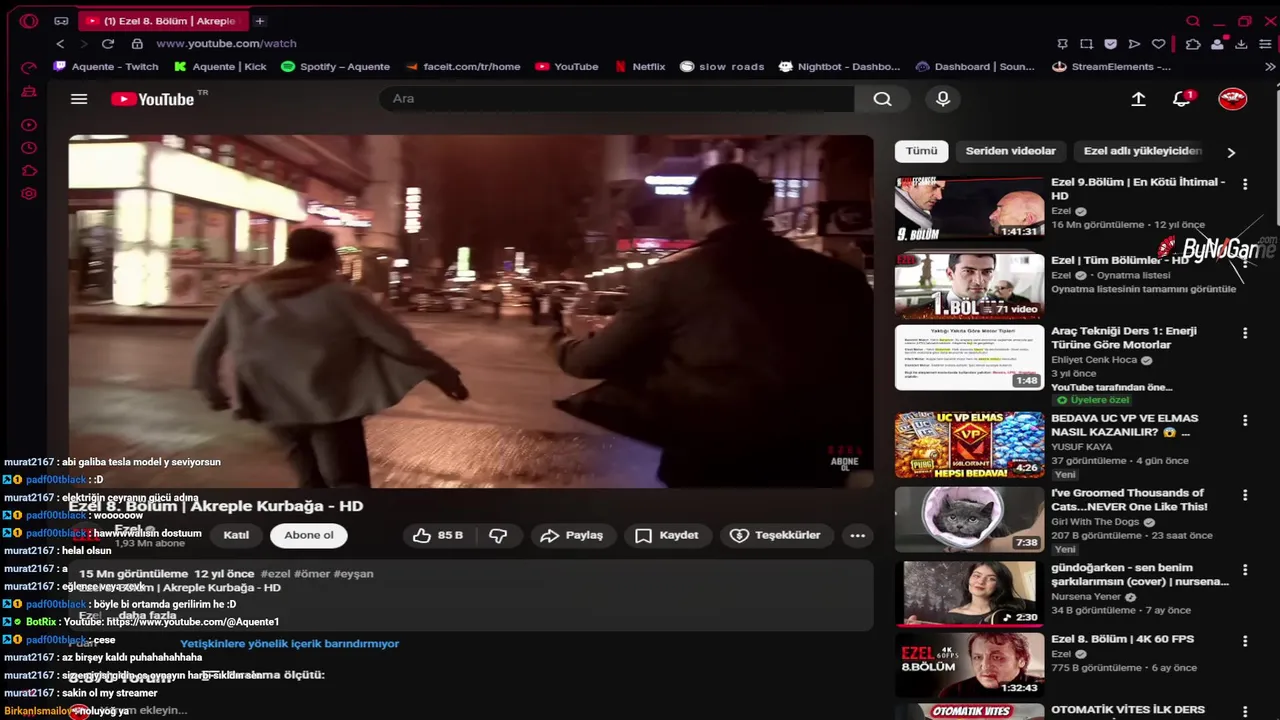Select the Tümü filter chip
This screenshot has height=720, width=1280.
(x=921, y=151)
